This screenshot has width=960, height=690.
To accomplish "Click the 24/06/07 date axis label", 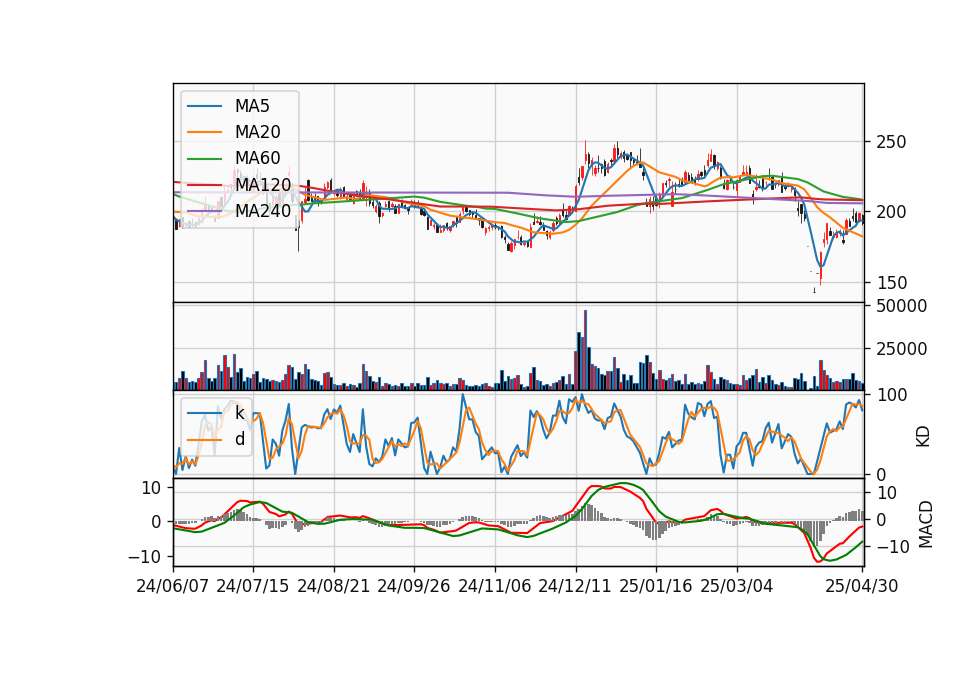I will [172, 586].
